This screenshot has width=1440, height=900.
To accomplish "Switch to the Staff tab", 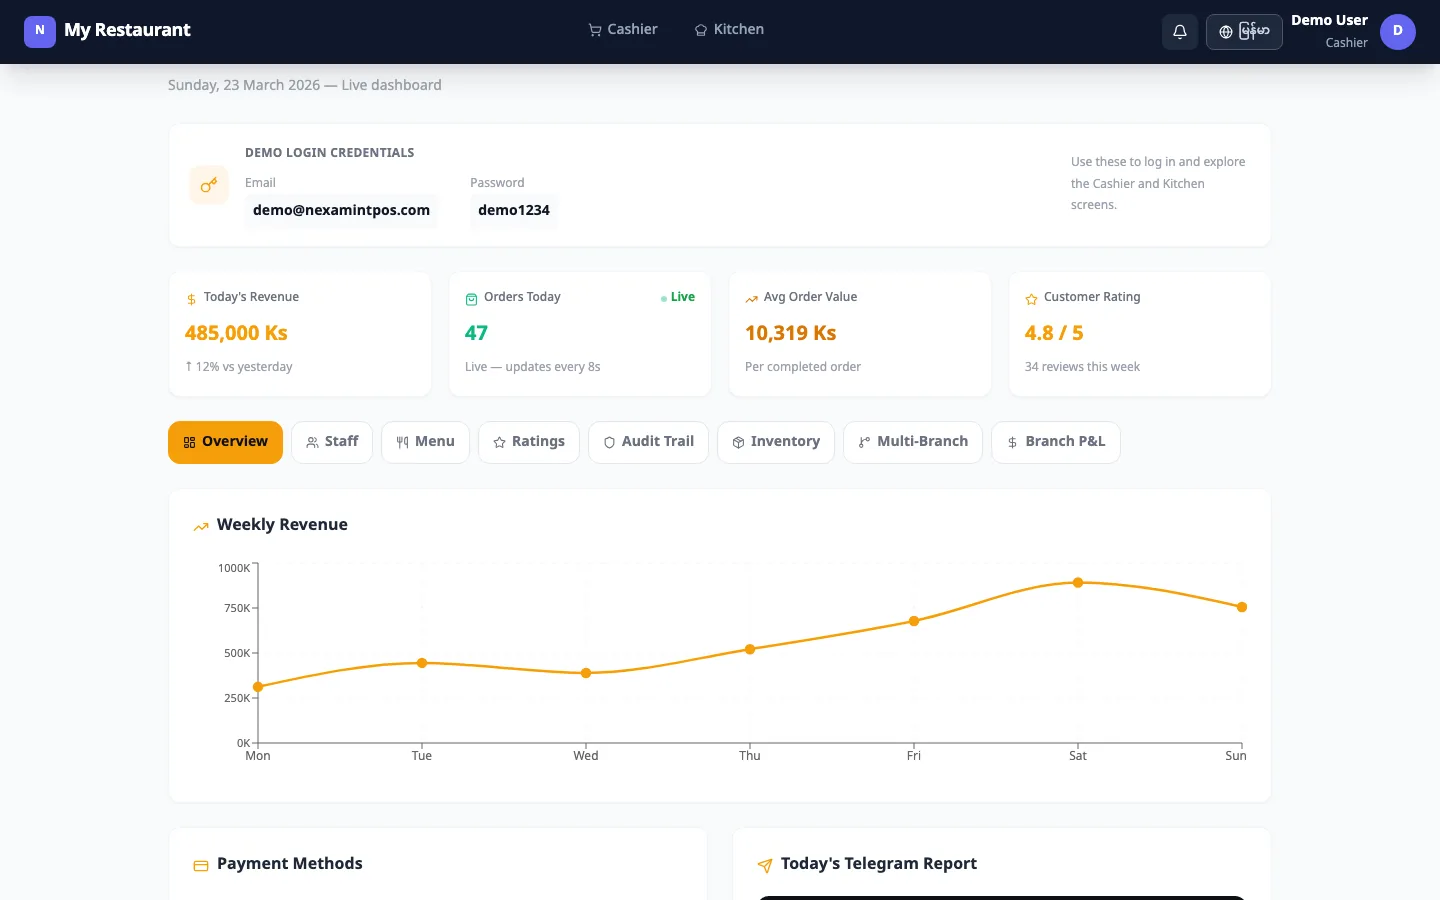I will pyautogui.click(x=332, y=442).
